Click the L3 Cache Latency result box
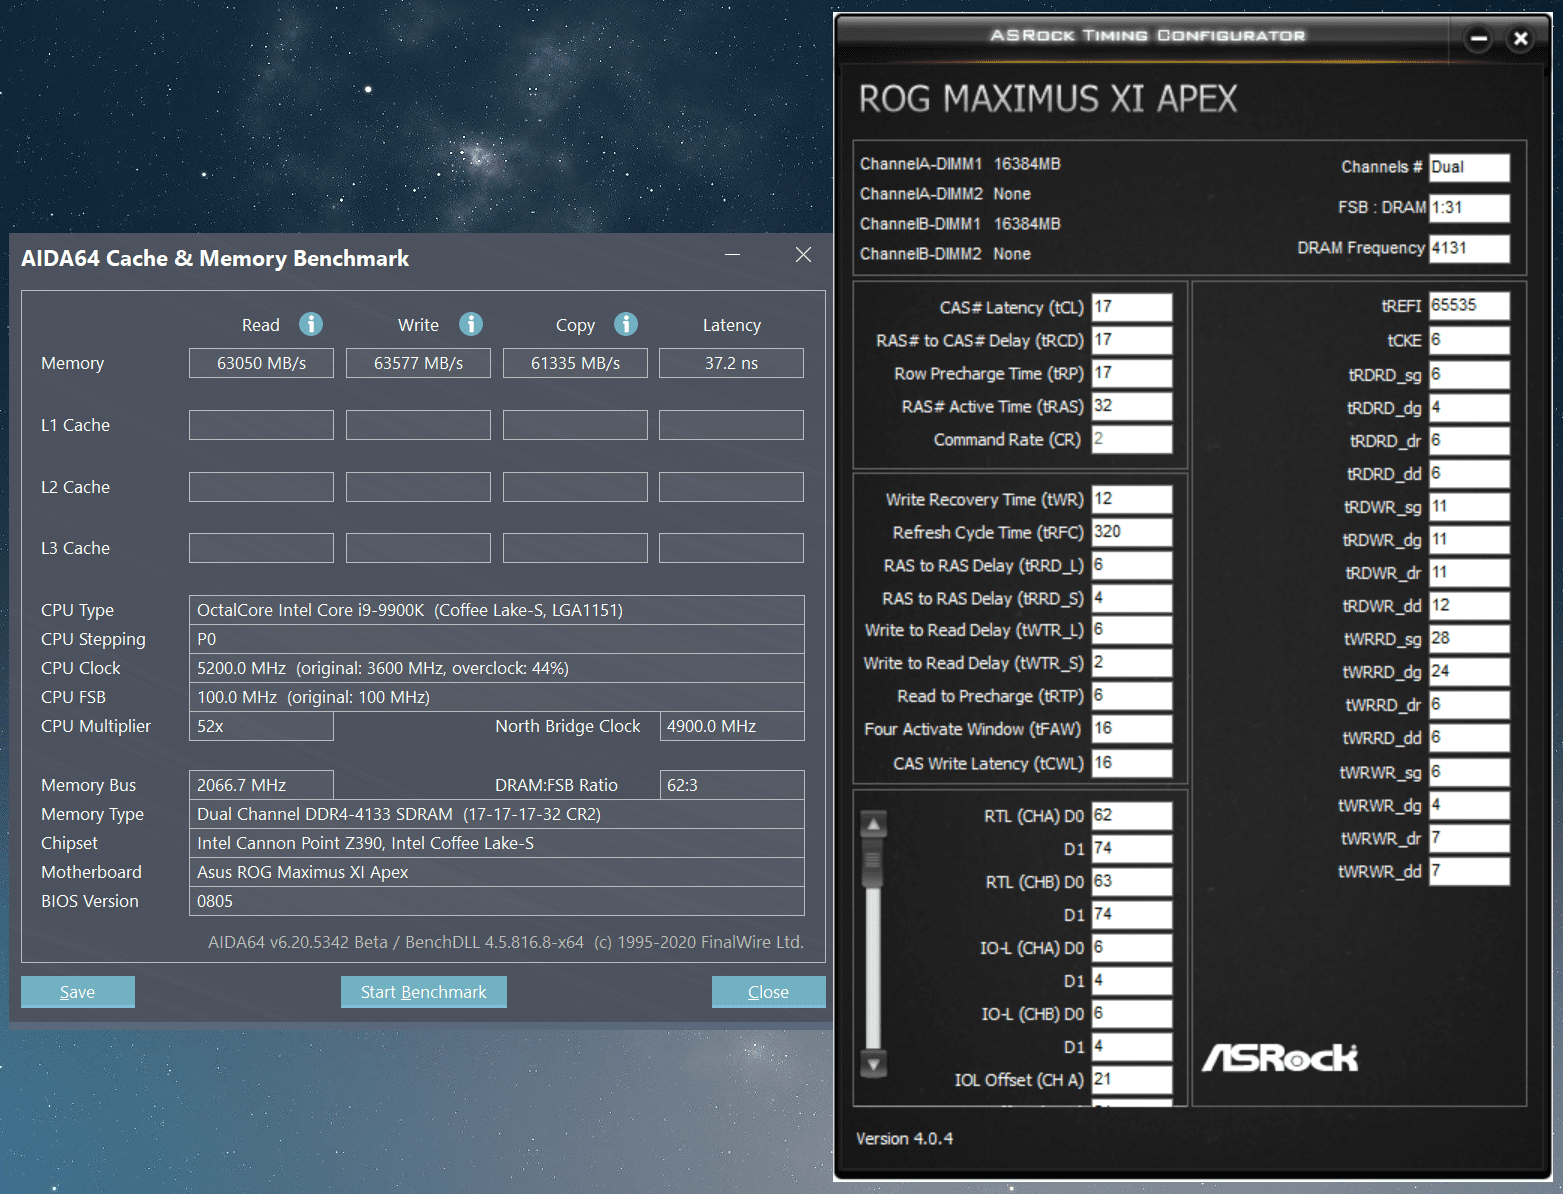This screenshot has width=1563, height=1194. (732, 548)
